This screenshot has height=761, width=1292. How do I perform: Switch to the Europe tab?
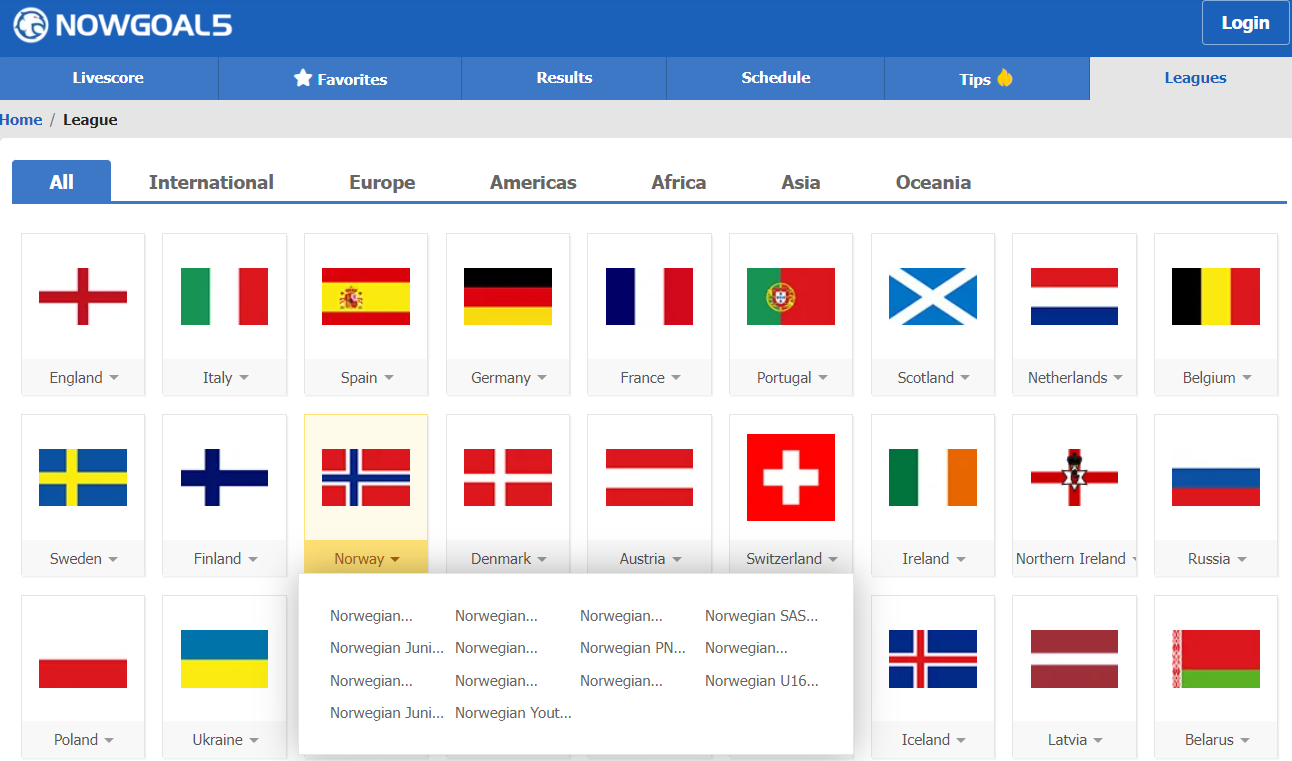(382, 182)
